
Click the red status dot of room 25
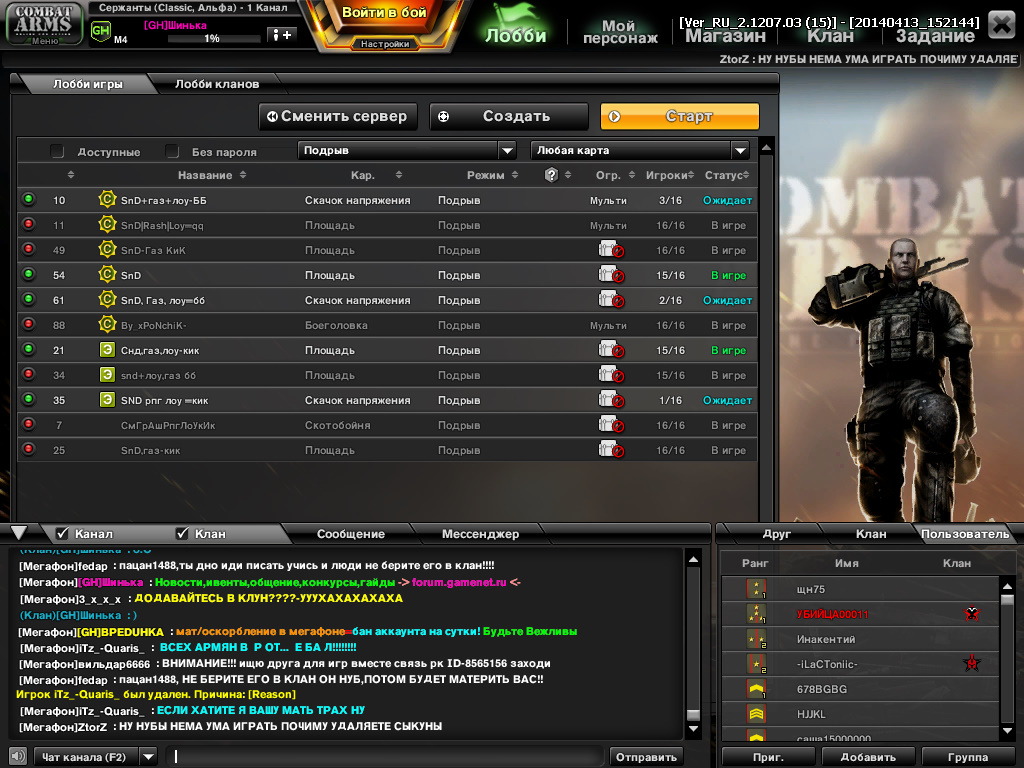[29, 449]
